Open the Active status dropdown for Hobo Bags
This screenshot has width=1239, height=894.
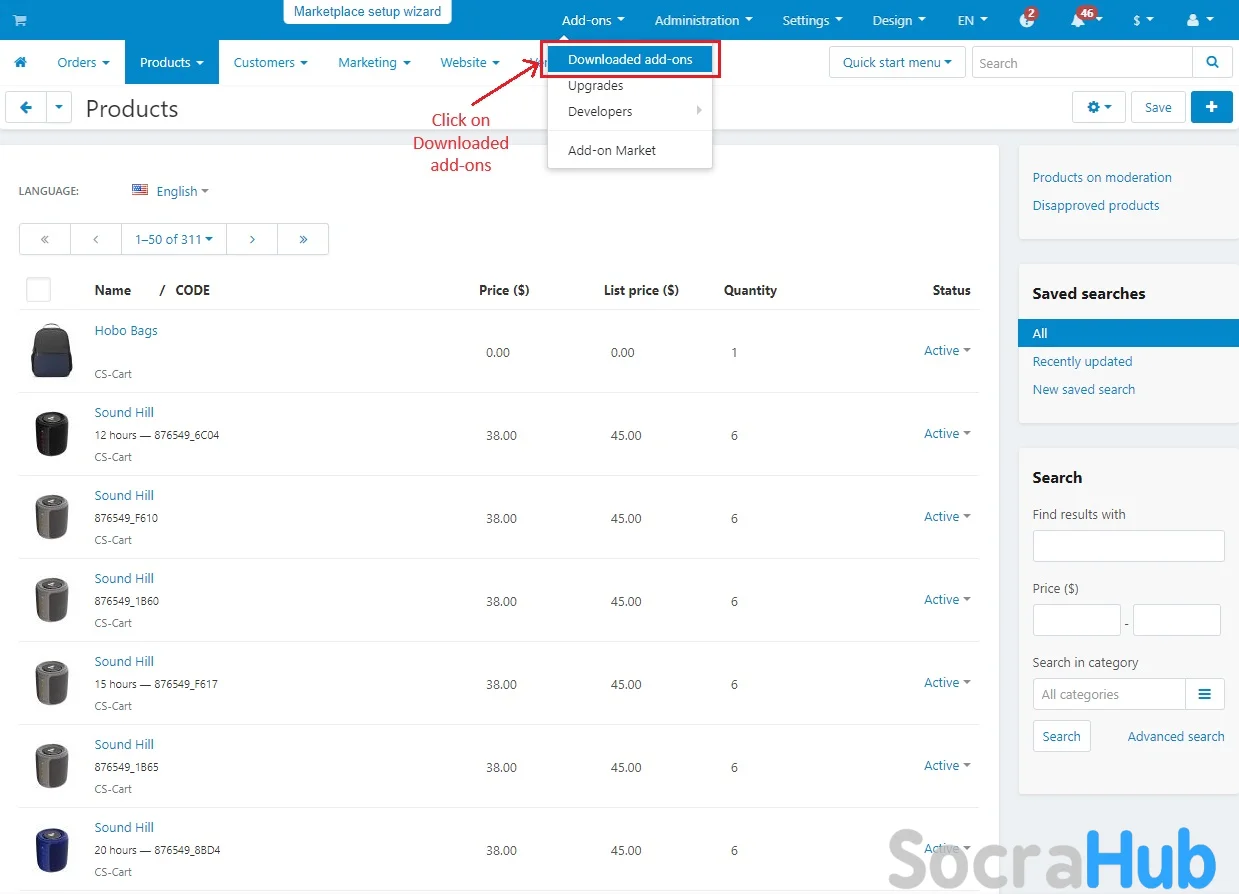click(x=946, y=351)
